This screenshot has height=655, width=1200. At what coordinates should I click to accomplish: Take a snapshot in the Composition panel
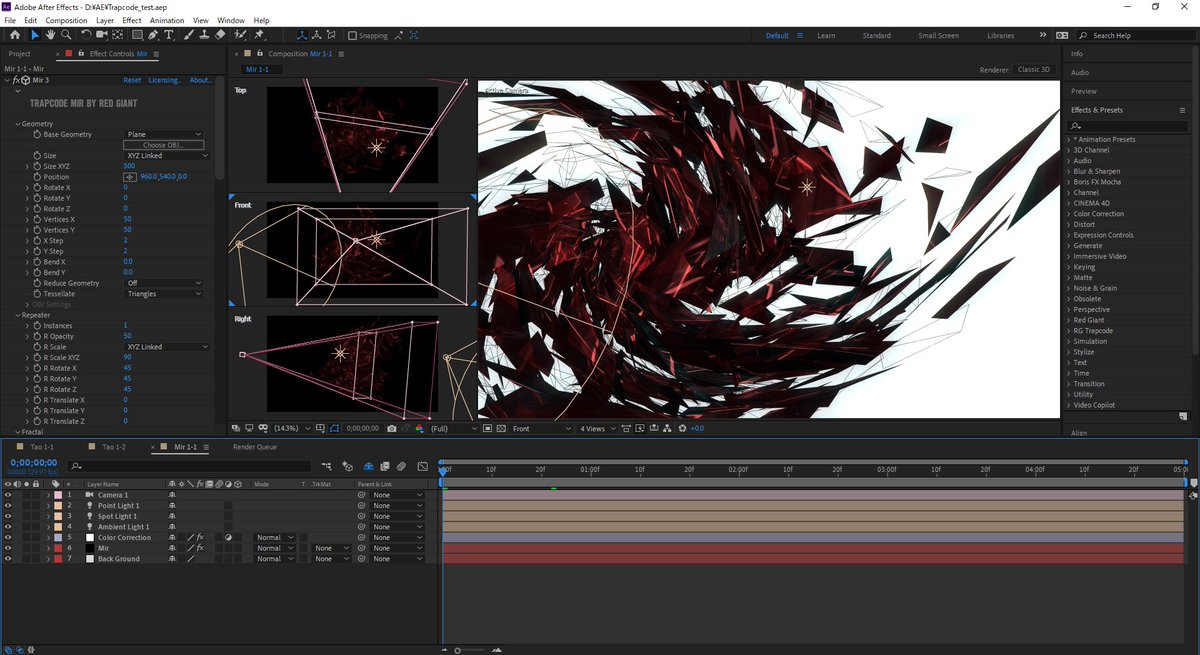[392, 428]
